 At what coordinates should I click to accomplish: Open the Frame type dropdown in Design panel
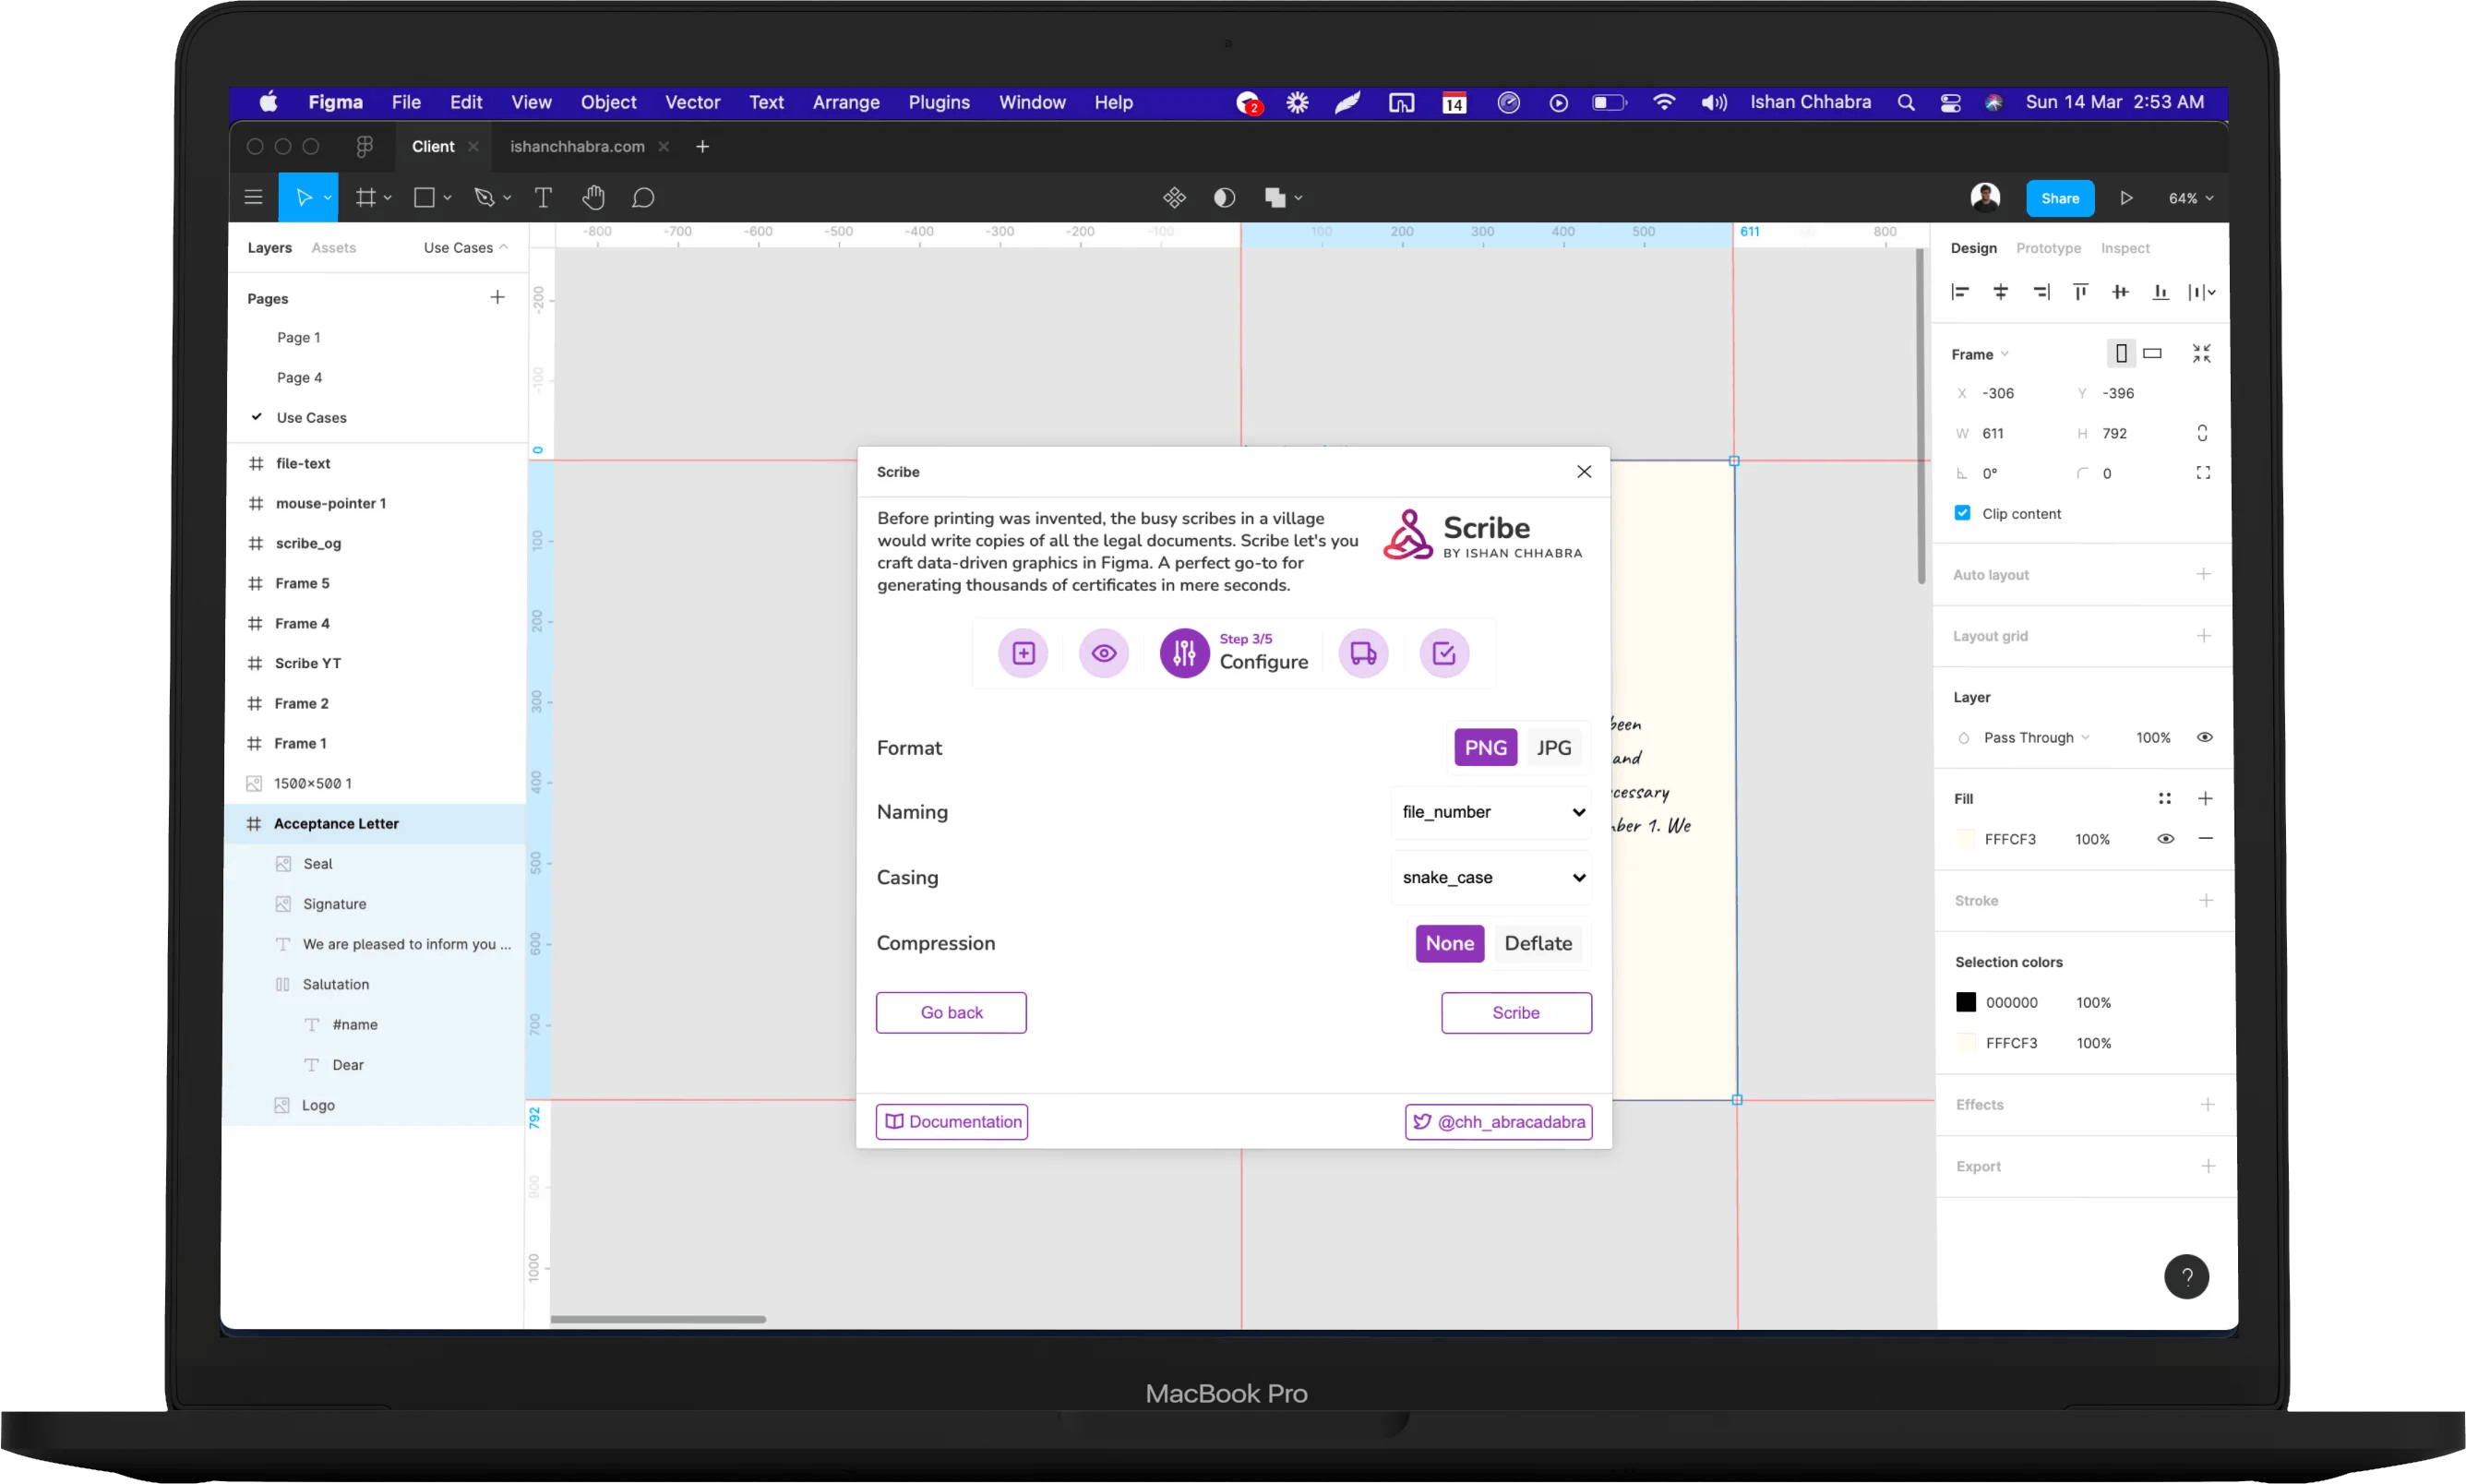(1979, 354)
